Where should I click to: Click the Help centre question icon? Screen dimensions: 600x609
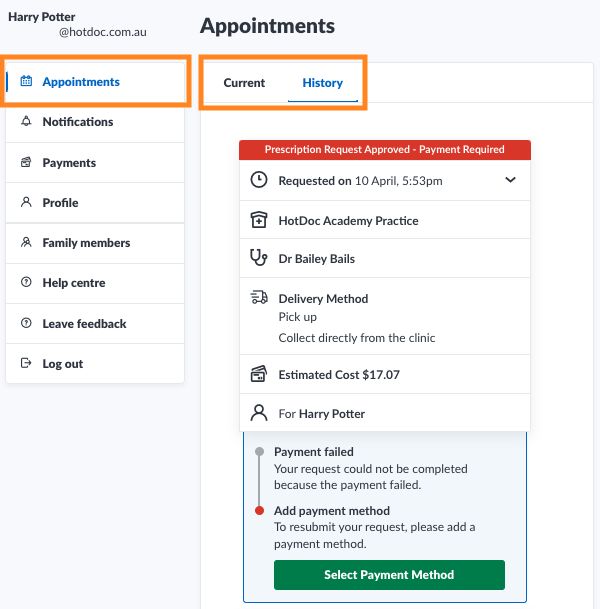pyautogui.click(x=26, y=283)
